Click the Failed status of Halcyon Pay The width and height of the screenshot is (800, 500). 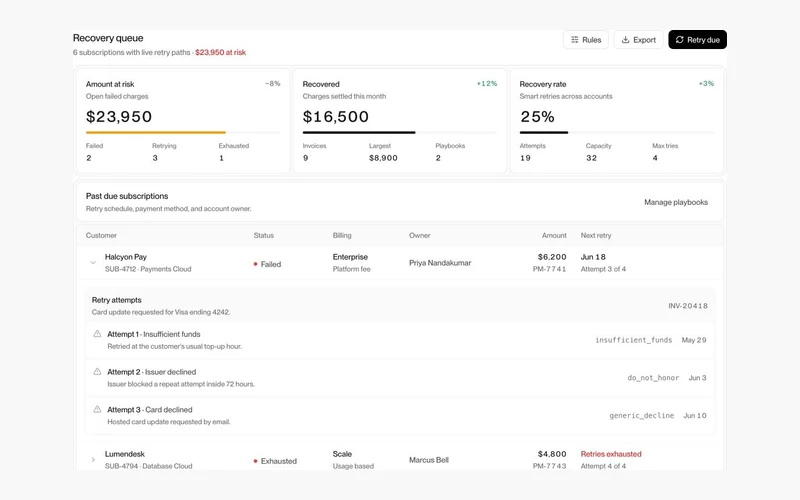click(x=267, y=264)
